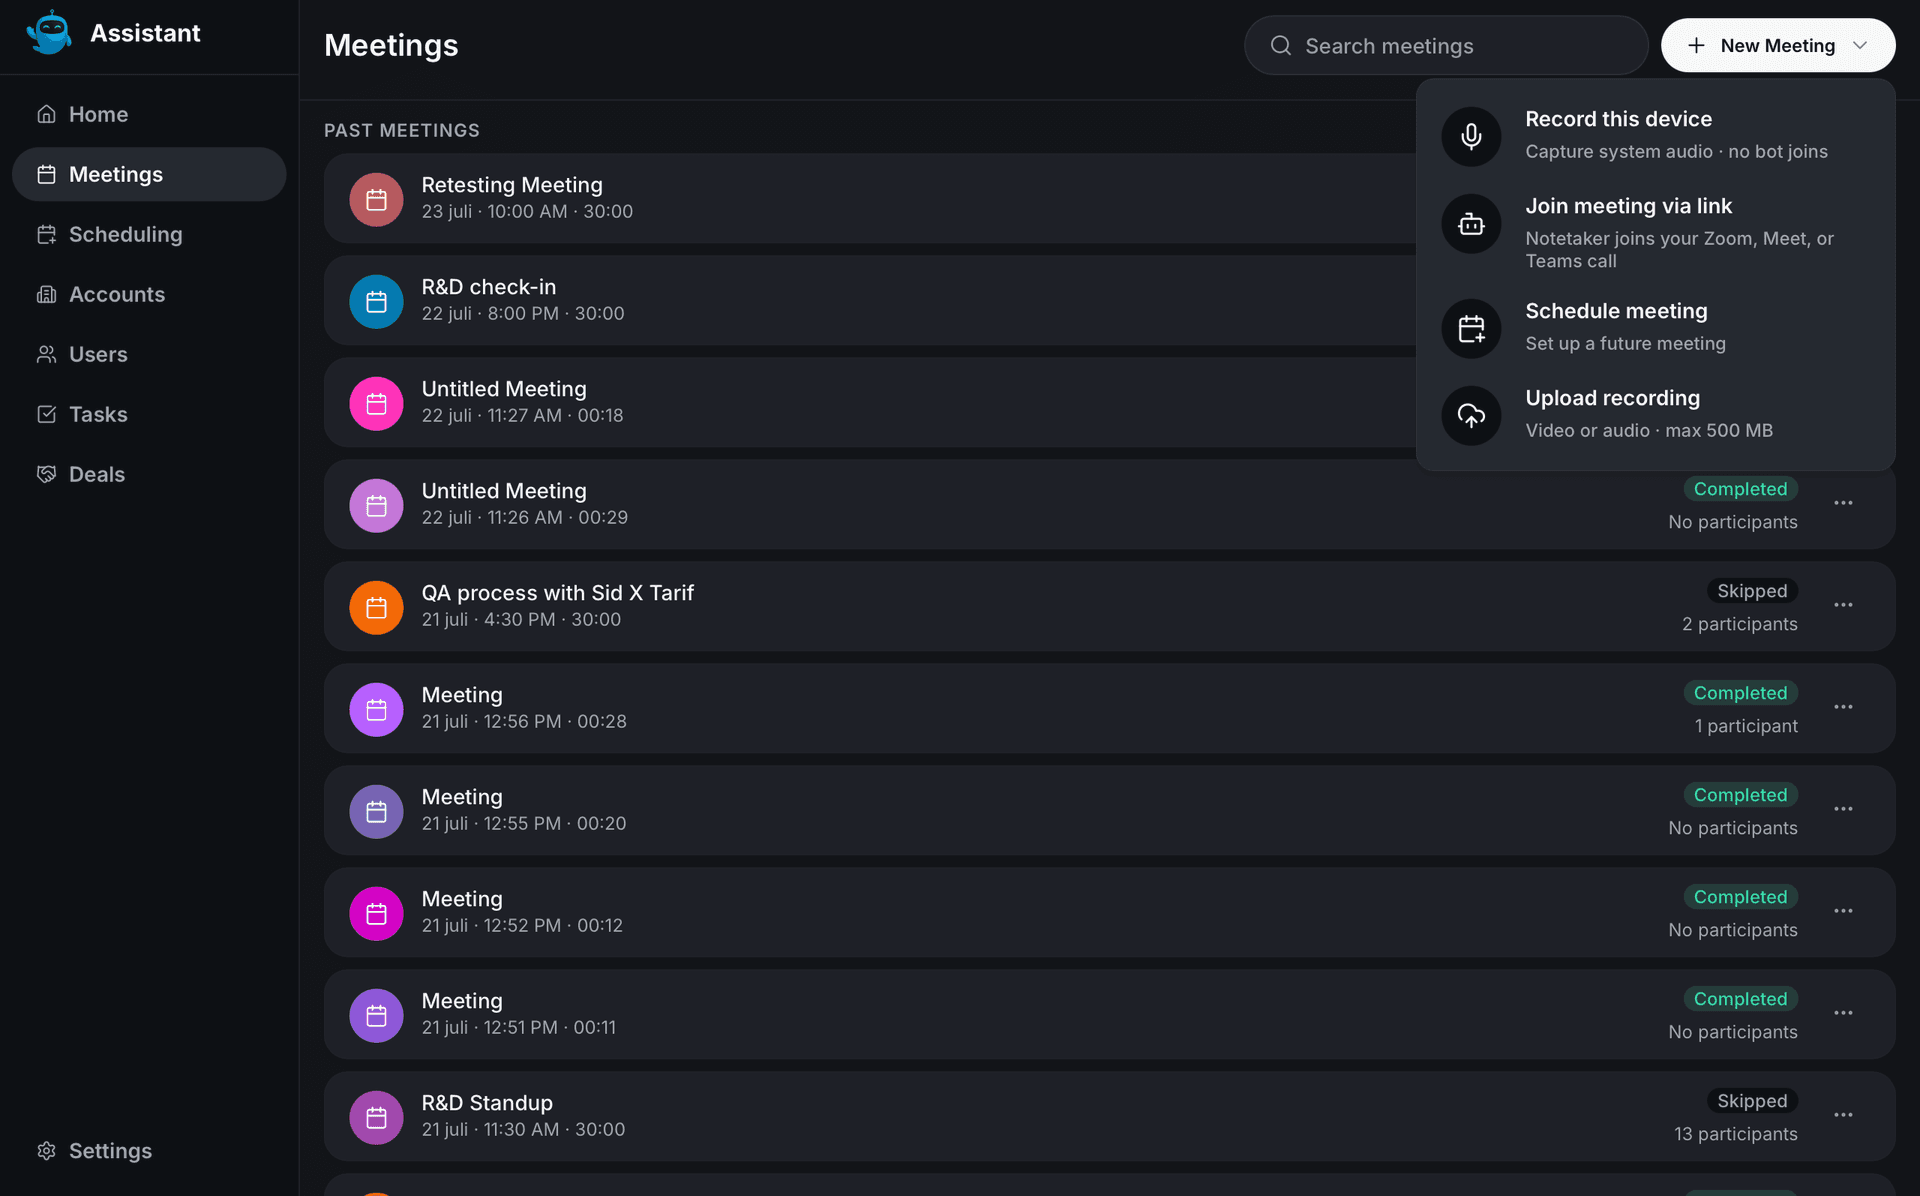The image size is (1920, 1196).
Task: Click the orange calendar icon for QA process meeting
Action: pyautogui.click(x=376, y=607)
